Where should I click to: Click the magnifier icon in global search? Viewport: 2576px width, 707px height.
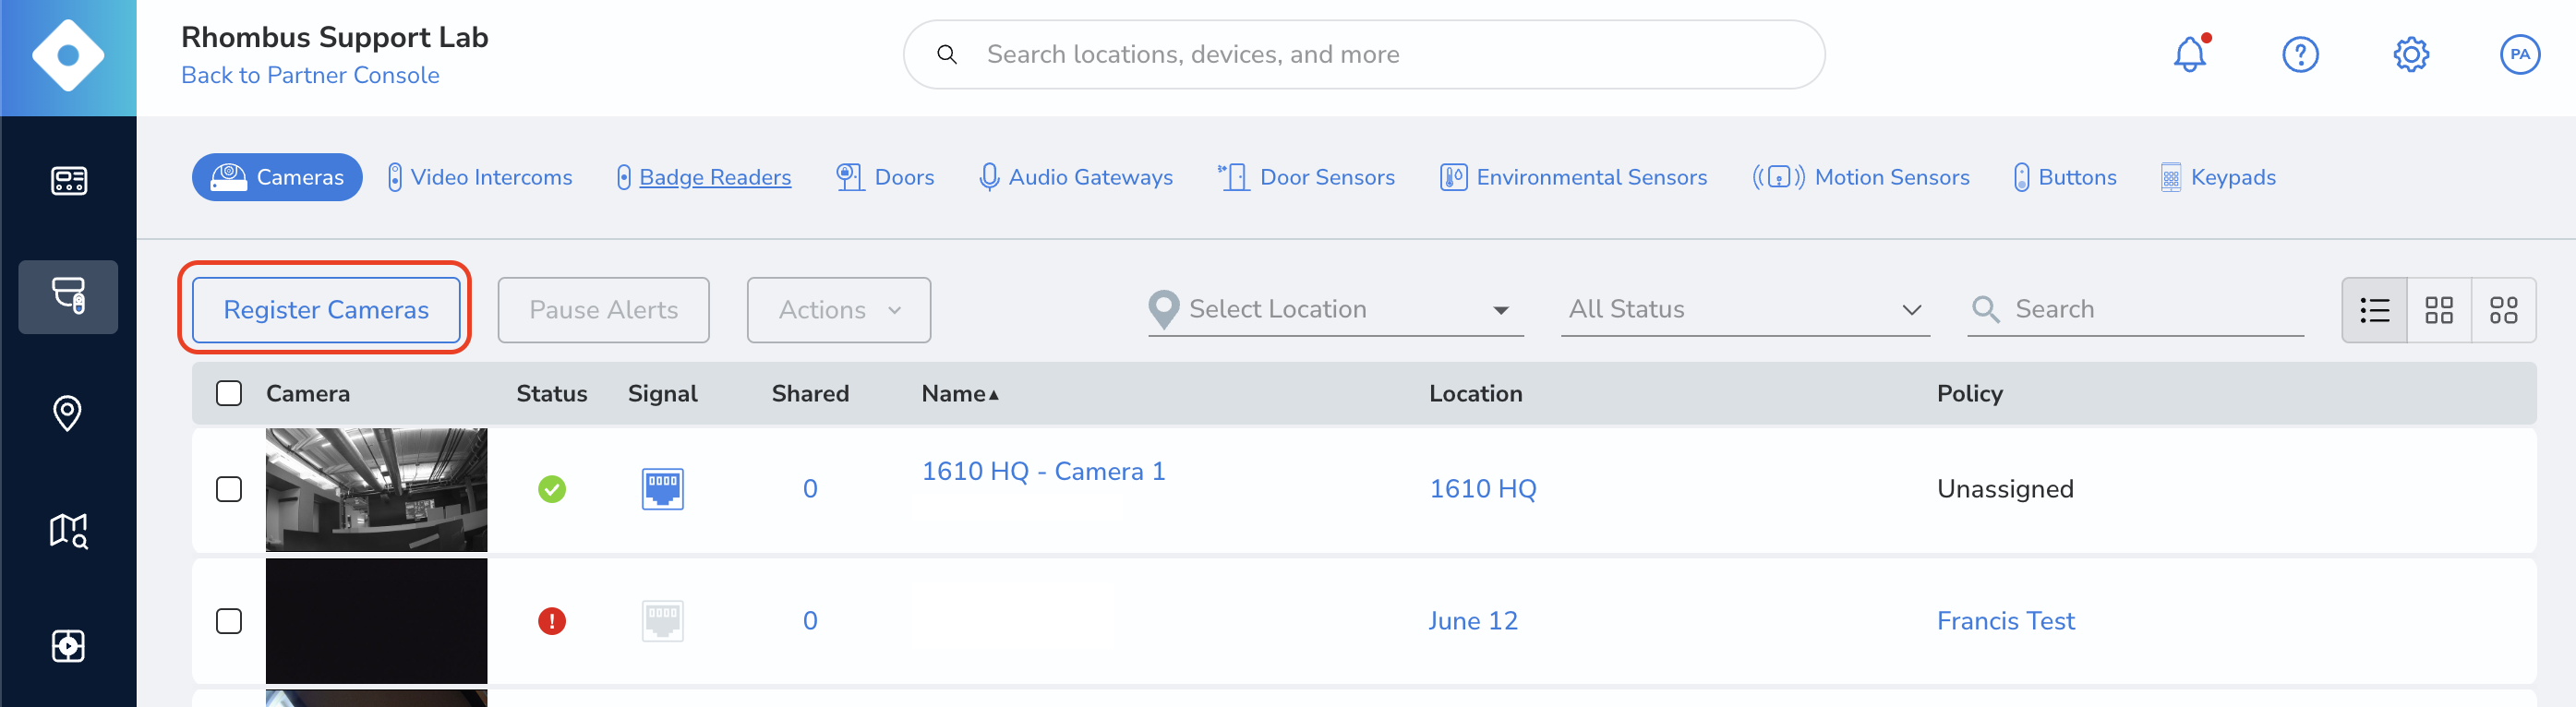946,54
